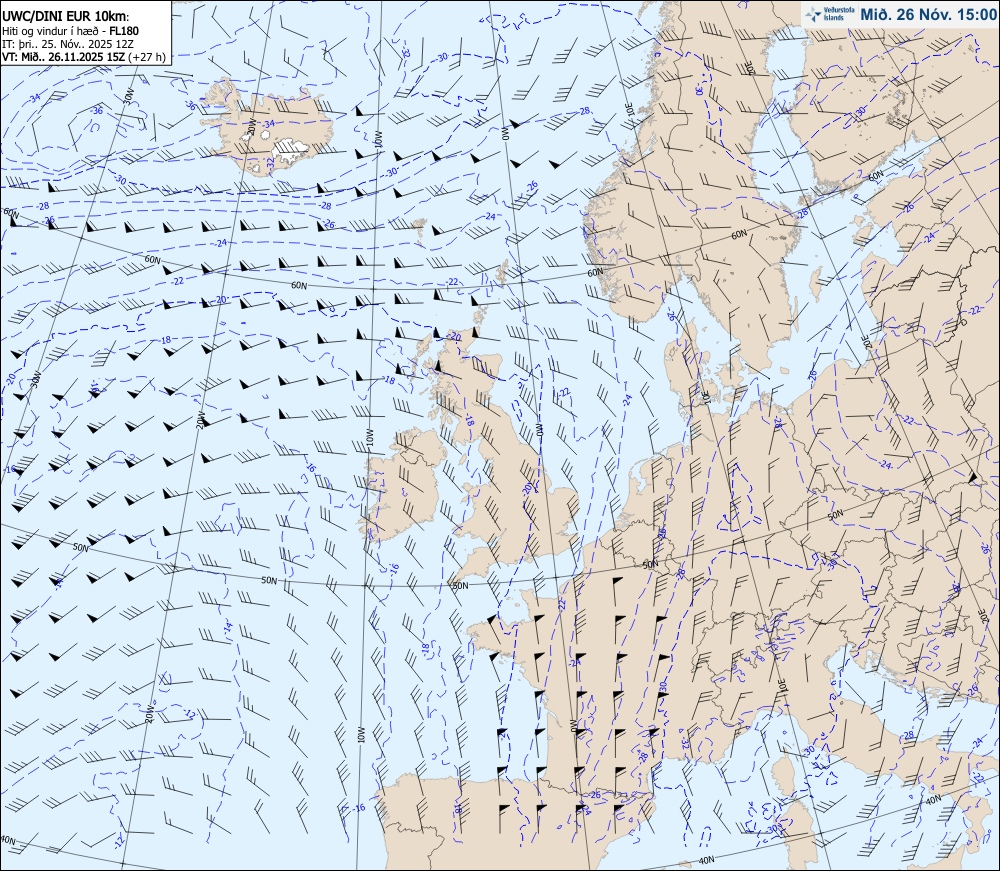Click the '40N' label at the bottom edge

pyautogui.click(x=705, y=860)
